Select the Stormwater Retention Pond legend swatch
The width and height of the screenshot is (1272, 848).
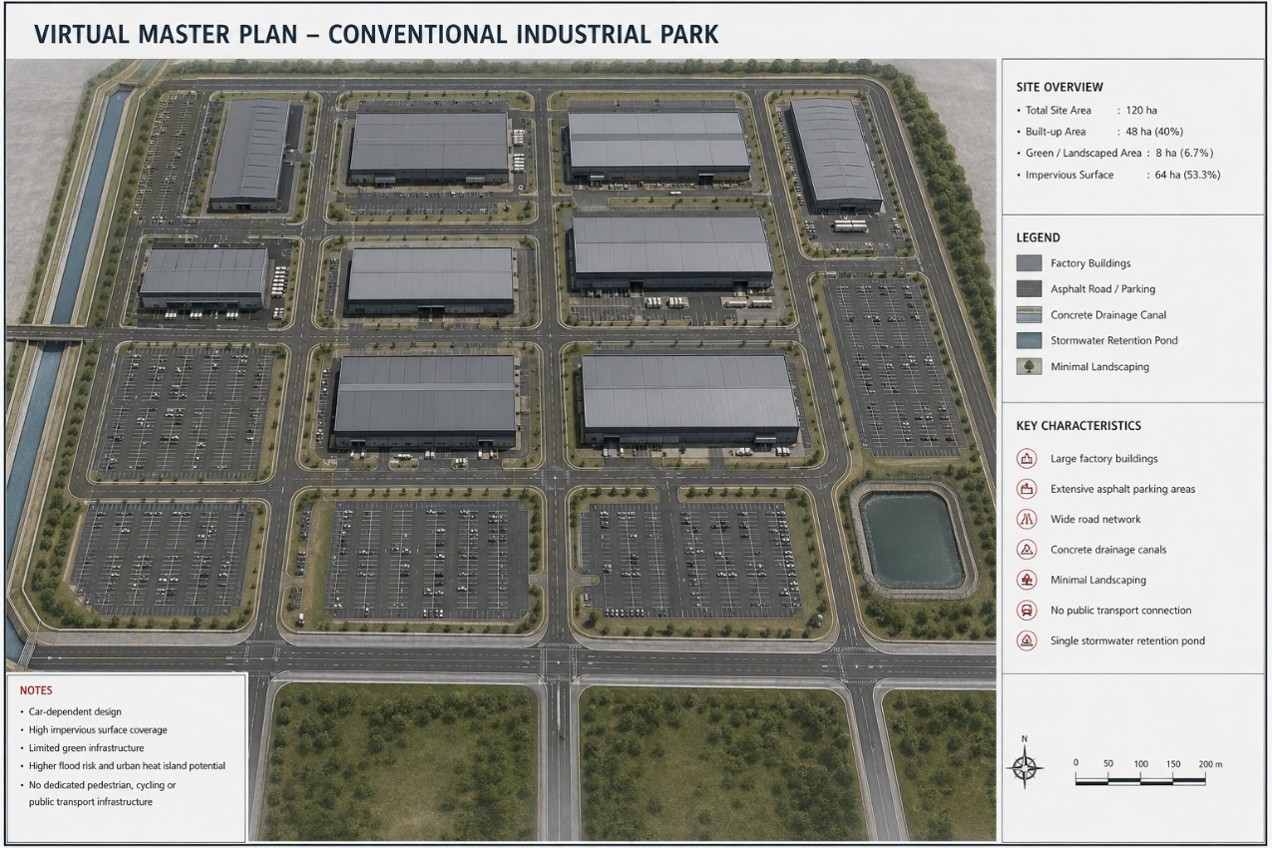(1028, 340)
